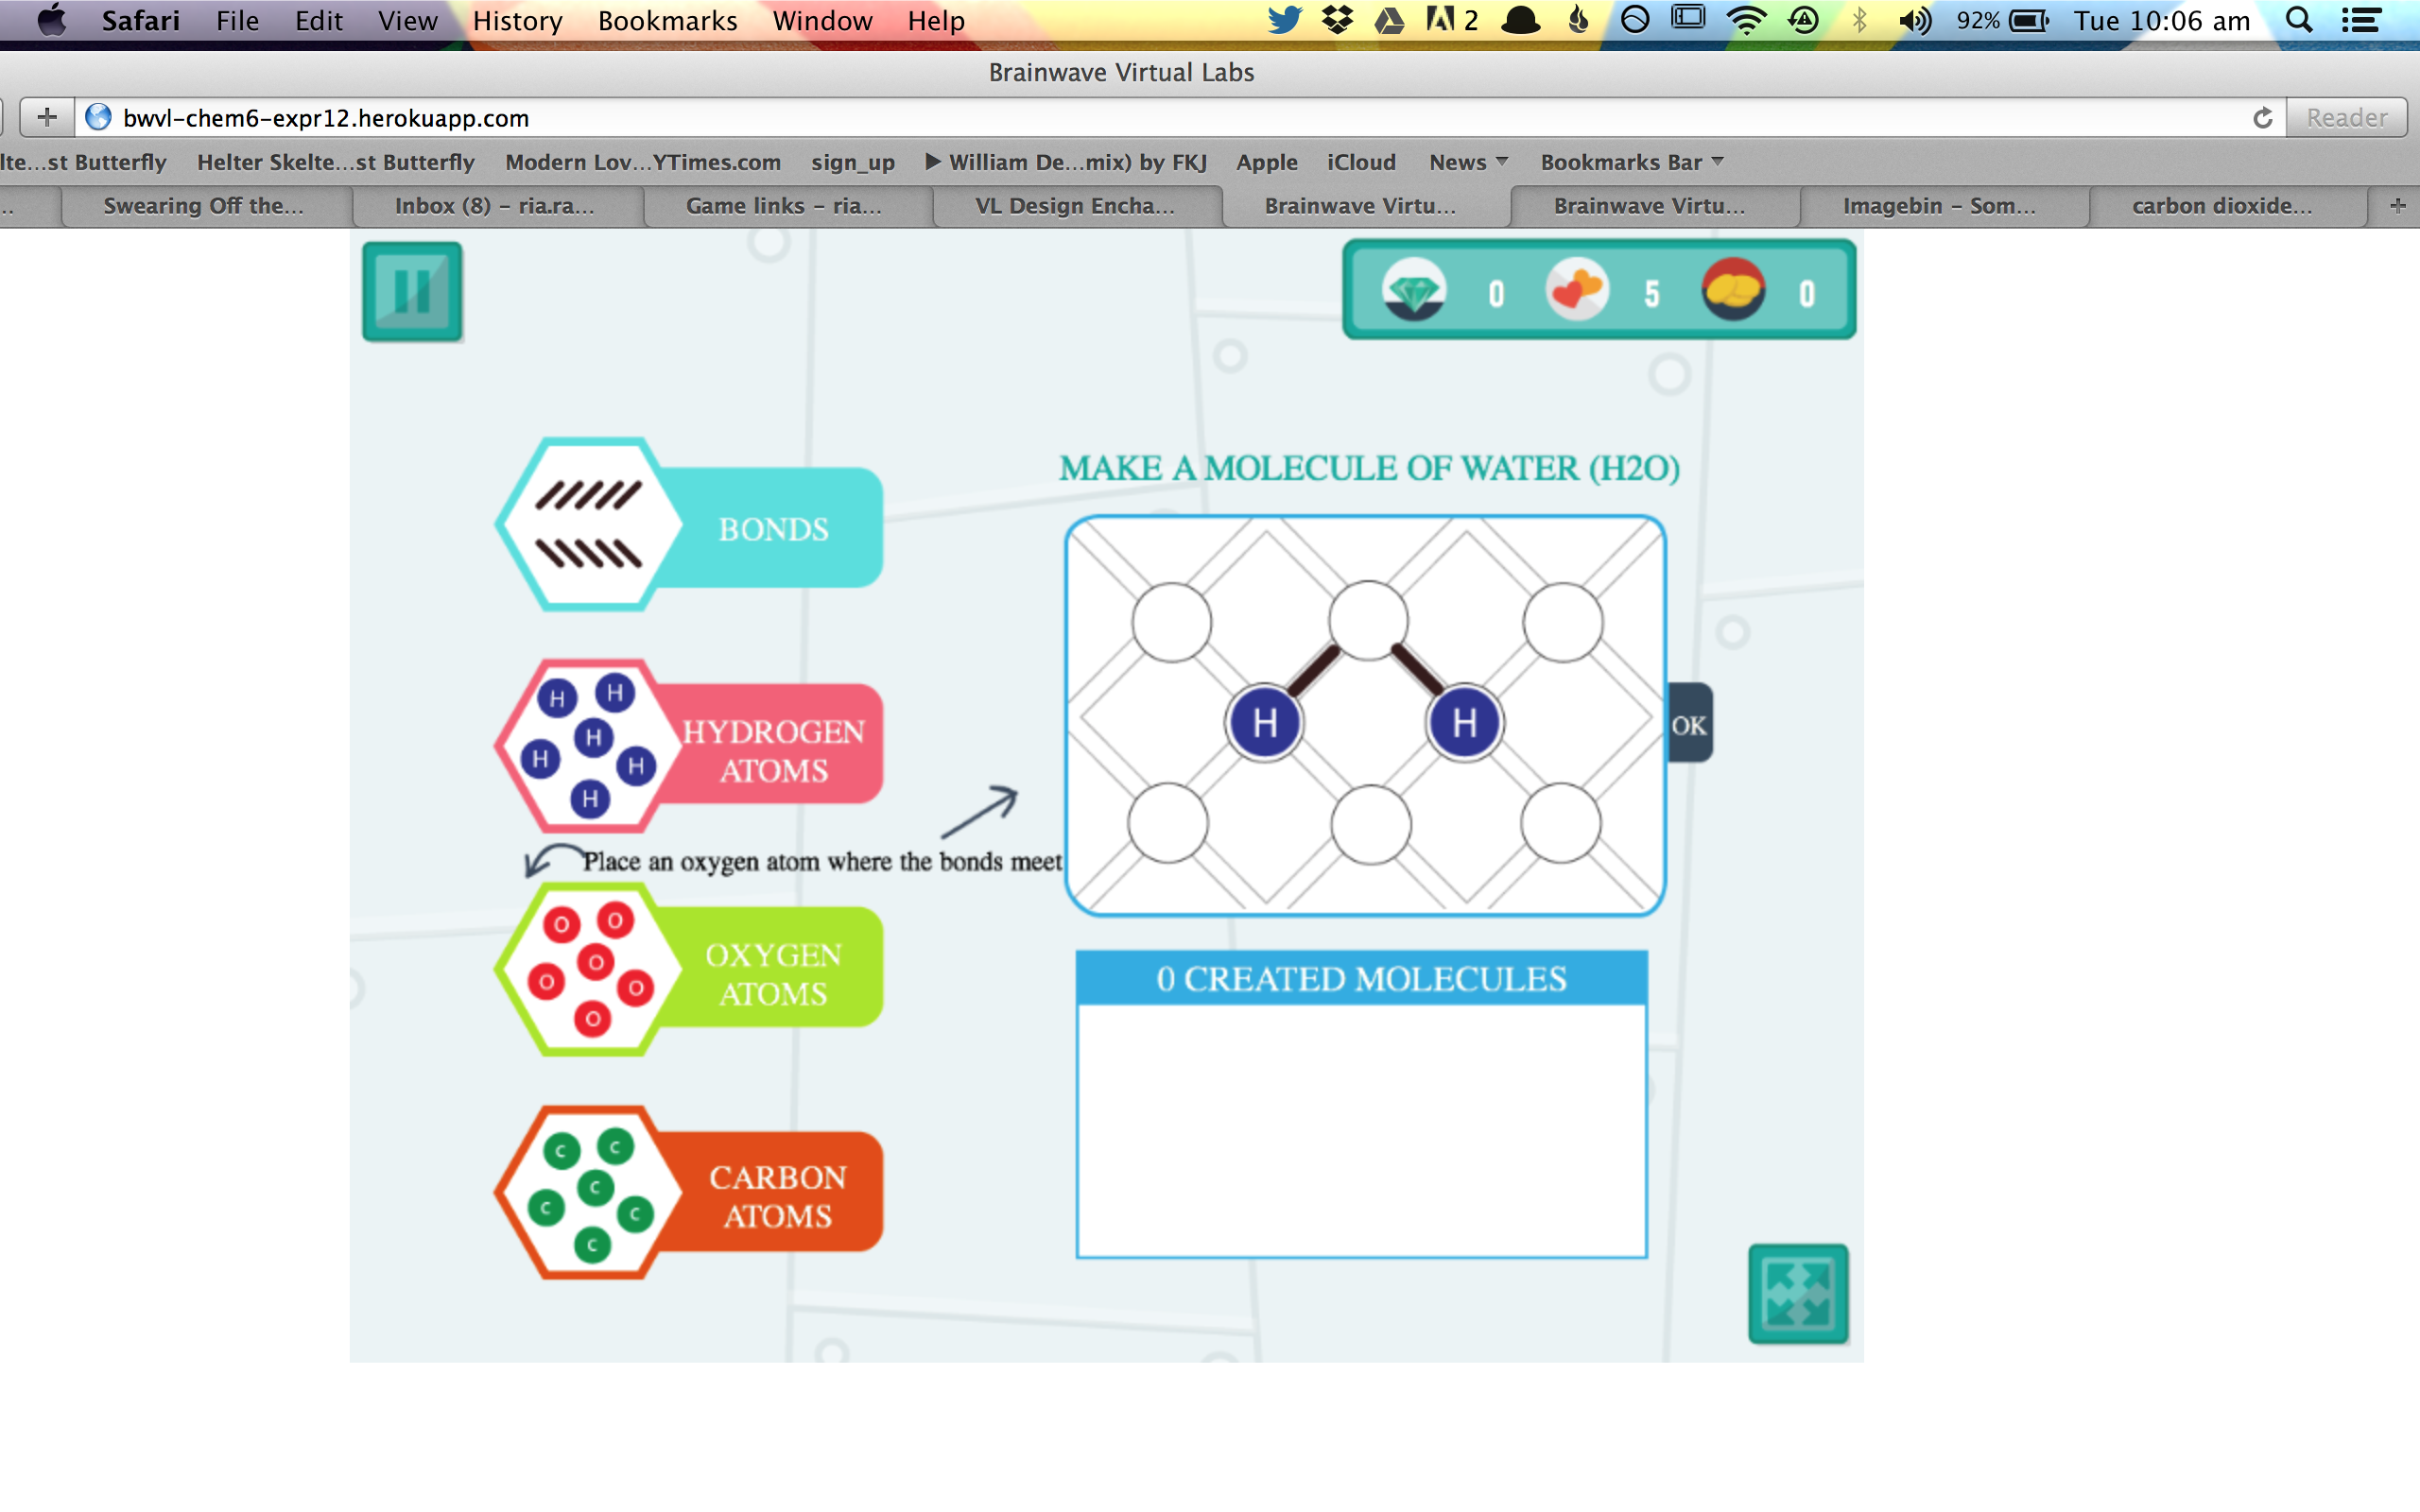Confirm the molecule with OK button

click(1689, 724)
